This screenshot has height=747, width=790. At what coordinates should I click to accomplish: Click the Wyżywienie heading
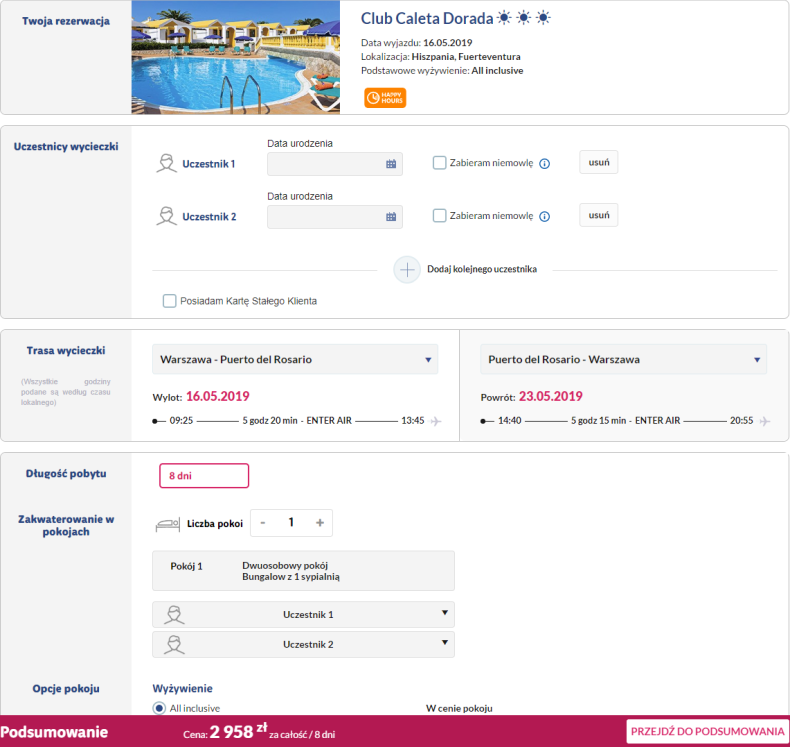[182, 689]
